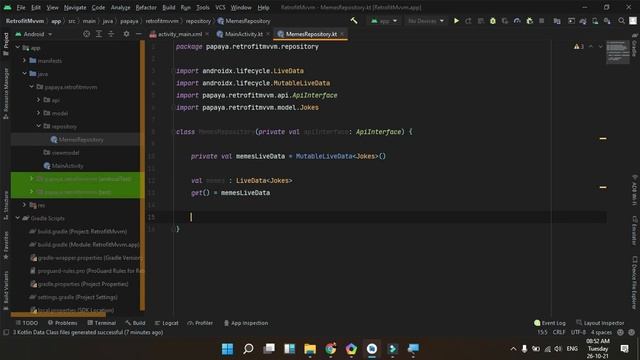Open File Explorer from taskbar

pyautogui.click(x=310, y=349)
